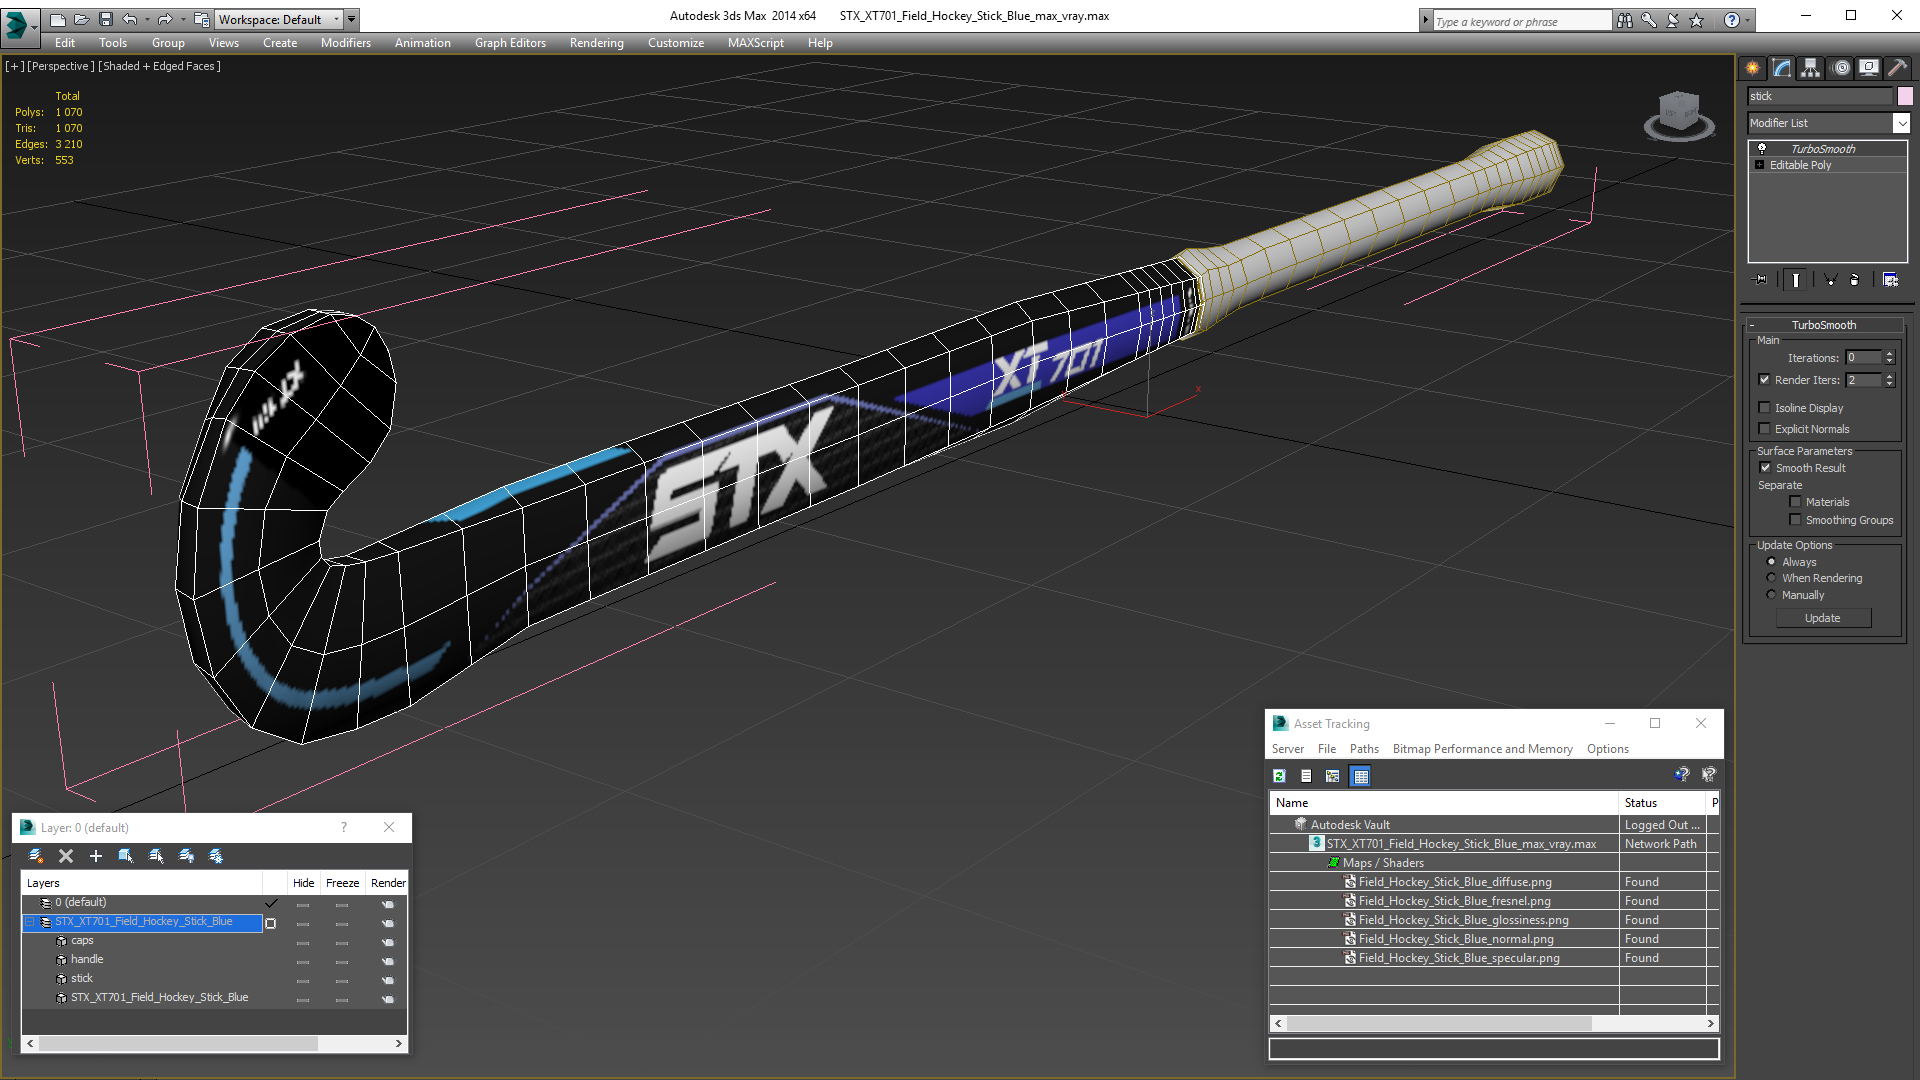Open Paths menu in Asset Tracking

[x=1364, y=749]
